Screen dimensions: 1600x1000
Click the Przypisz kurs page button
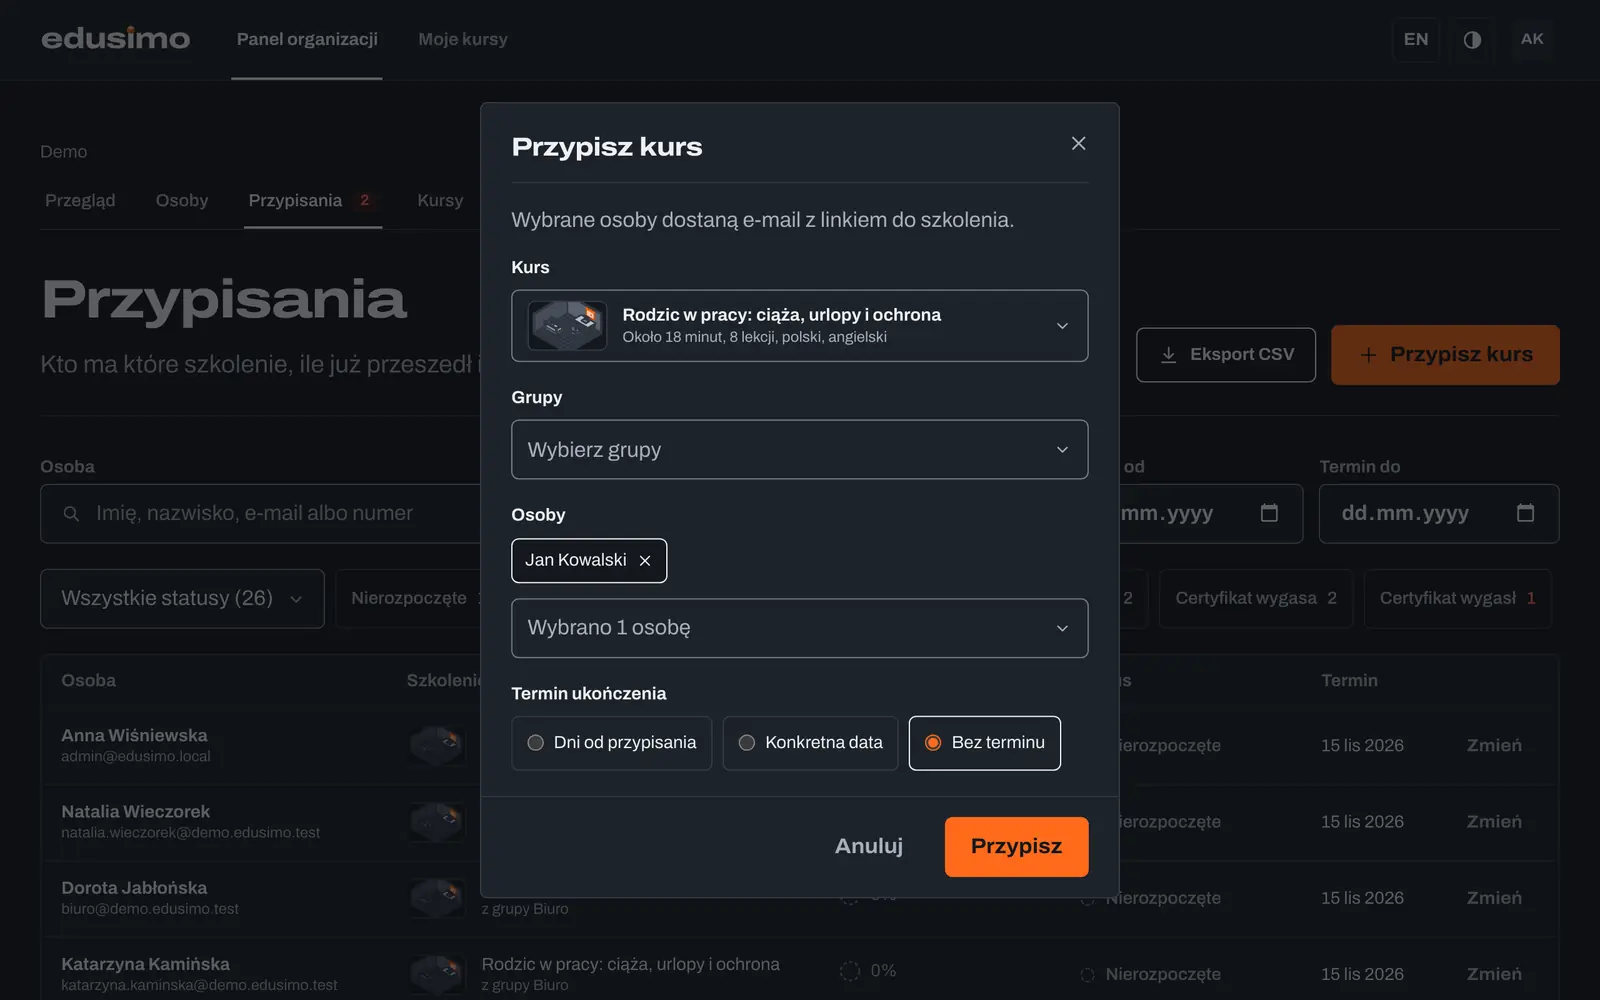click(1445, 355)
